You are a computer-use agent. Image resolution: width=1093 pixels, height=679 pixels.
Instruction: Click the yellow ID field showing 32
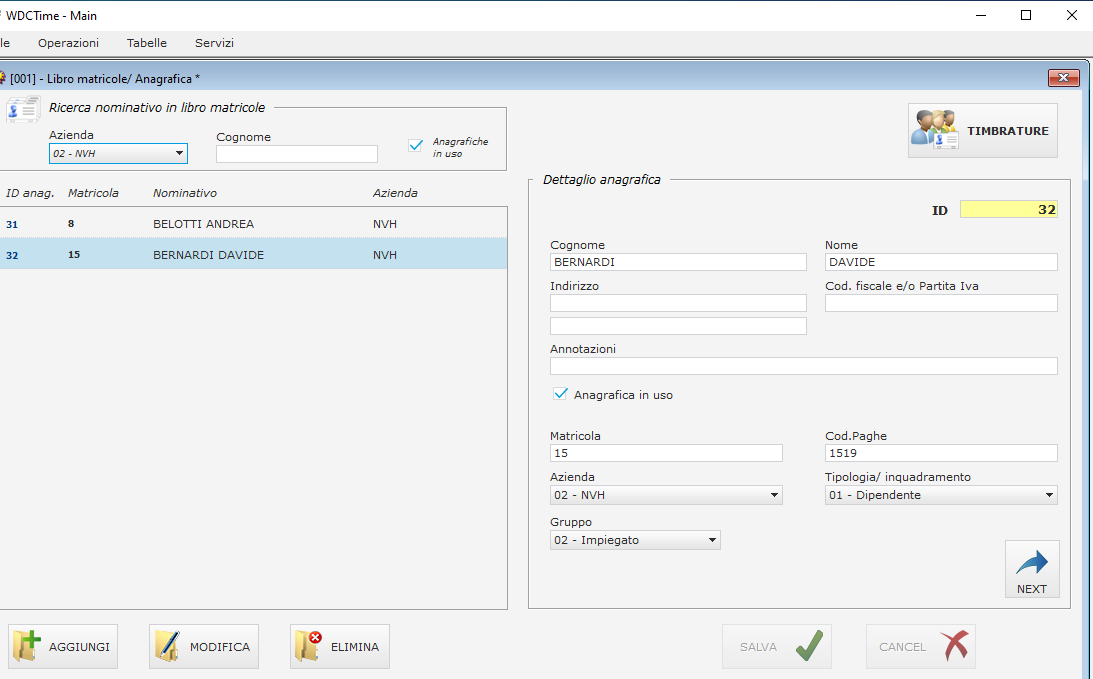tap(1009, 209)
